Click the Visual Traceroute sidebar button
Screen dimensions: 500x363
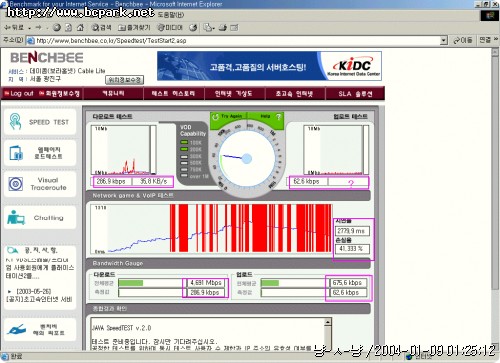tap(40, 184)
